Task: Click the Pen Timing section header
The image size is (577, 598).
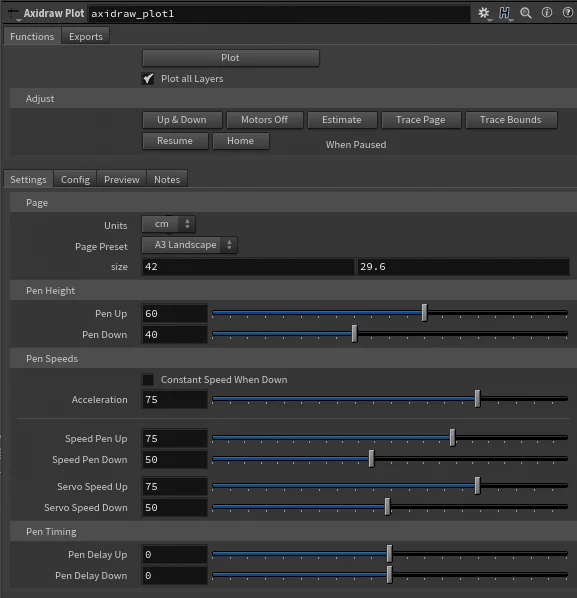Action: coord(293,532)
